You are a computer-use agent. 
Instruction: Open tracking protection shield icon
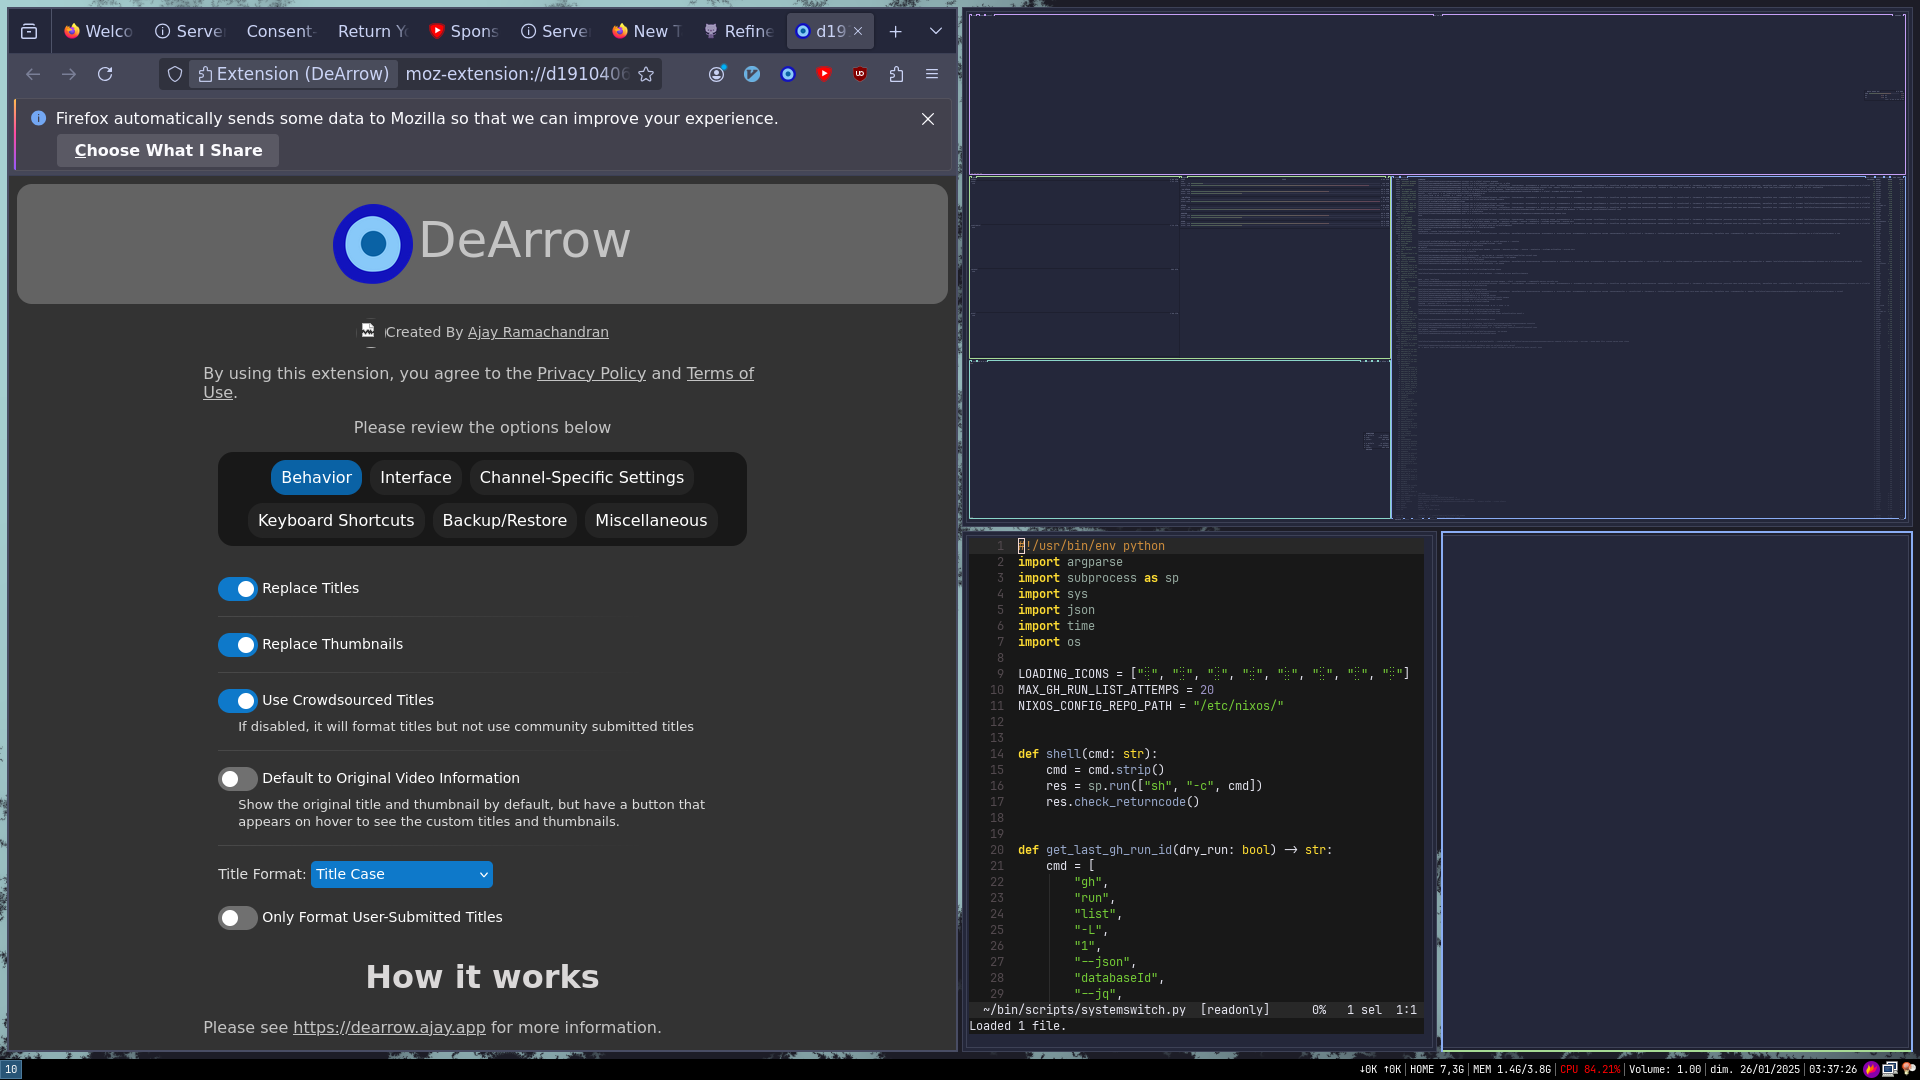(x=175, y=74)
